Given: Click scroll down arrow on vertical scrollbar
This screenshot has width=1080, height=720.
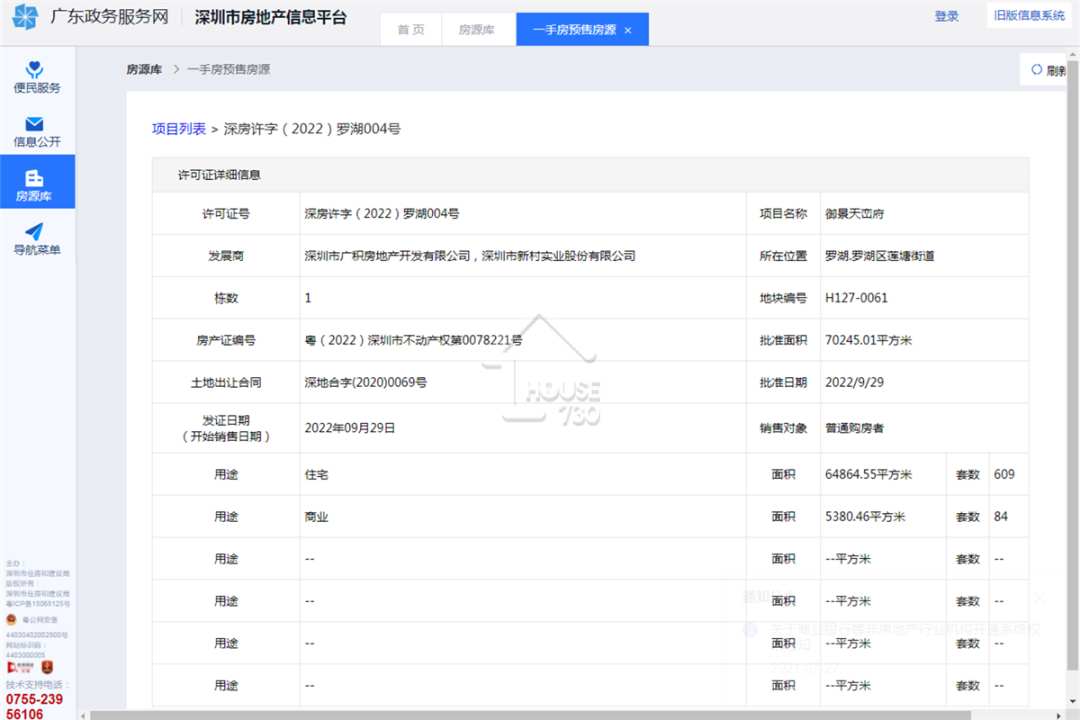Looking at the screenshot, I should (x=1073, y=701).
